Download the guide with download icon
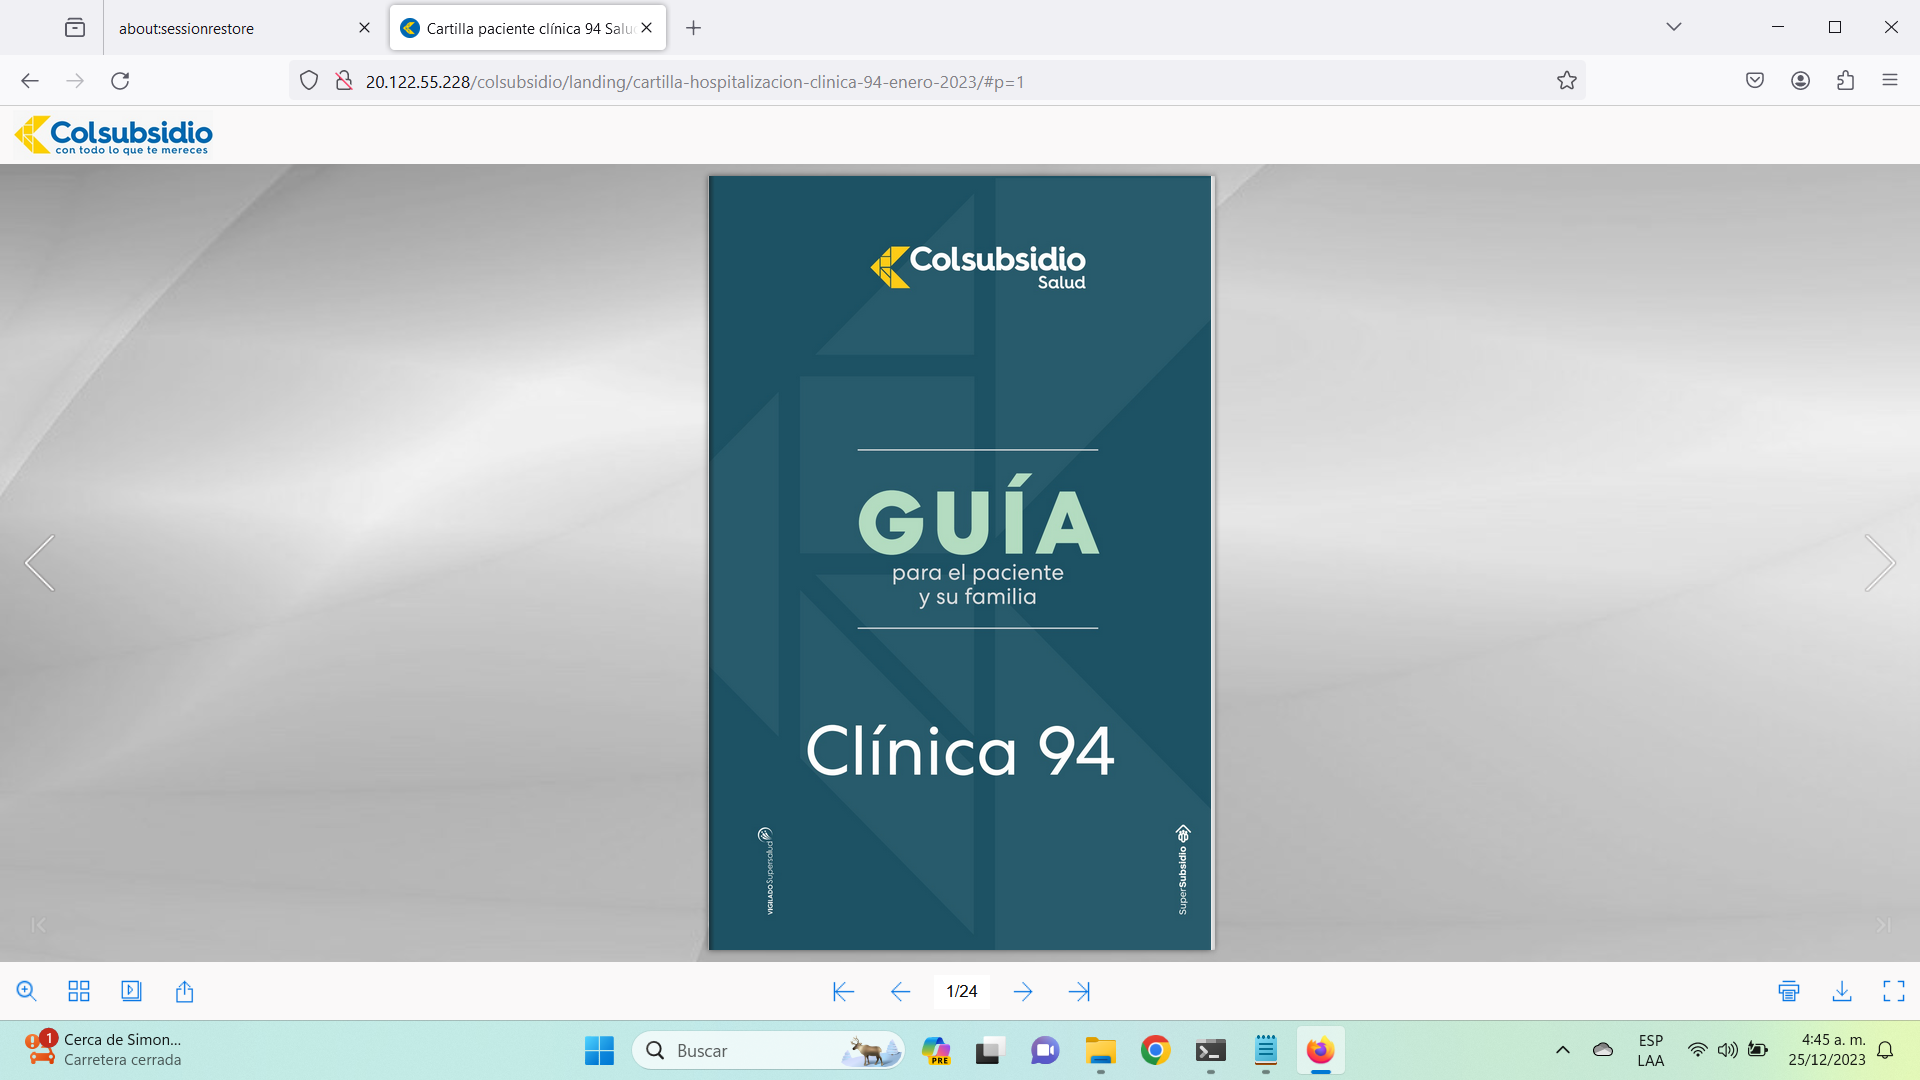1920x1080 pixels. click(x=1842, y=991)
